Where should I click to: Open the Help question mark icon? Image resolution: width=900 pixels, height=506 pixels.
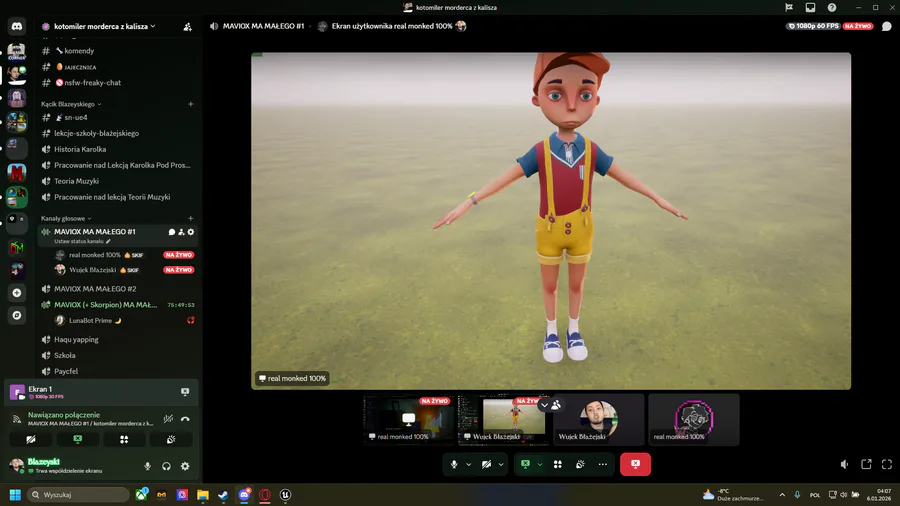tap(832, 7)
